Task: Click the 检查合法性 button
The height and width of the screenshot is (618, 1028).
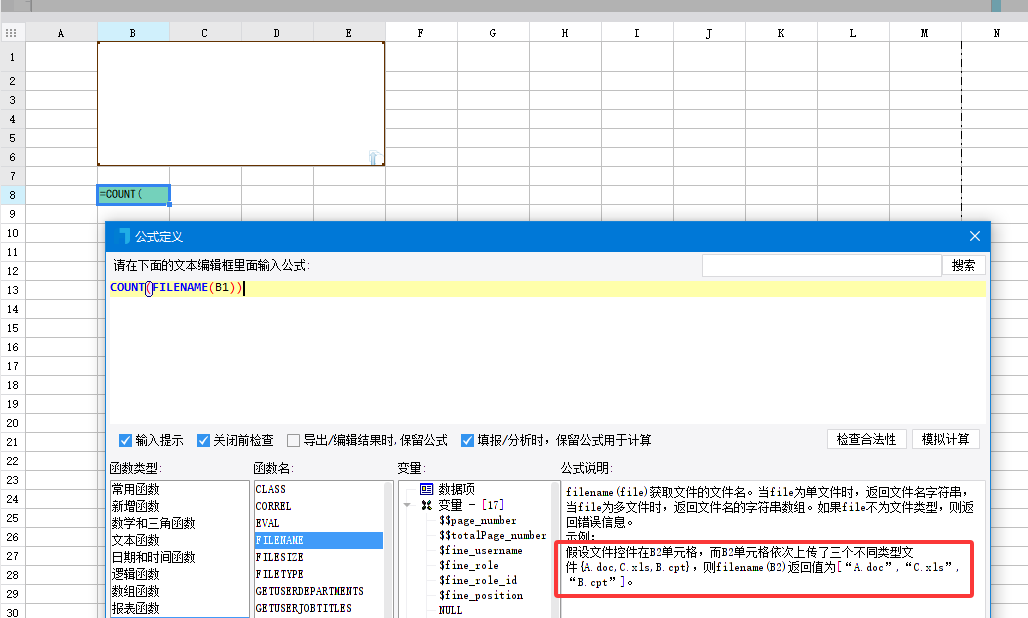Action: 867,439
